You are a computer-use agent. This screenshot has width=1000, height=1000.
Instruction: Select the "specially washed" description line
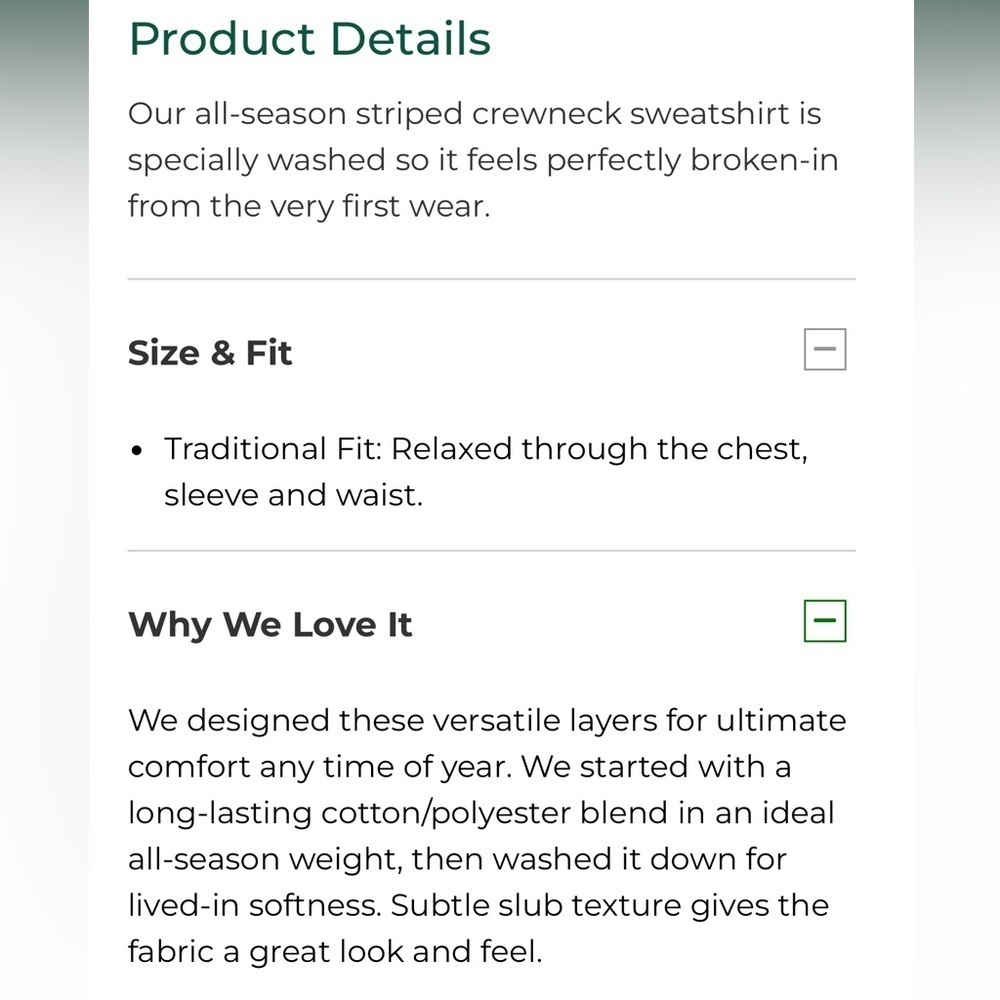pos(482,160)
